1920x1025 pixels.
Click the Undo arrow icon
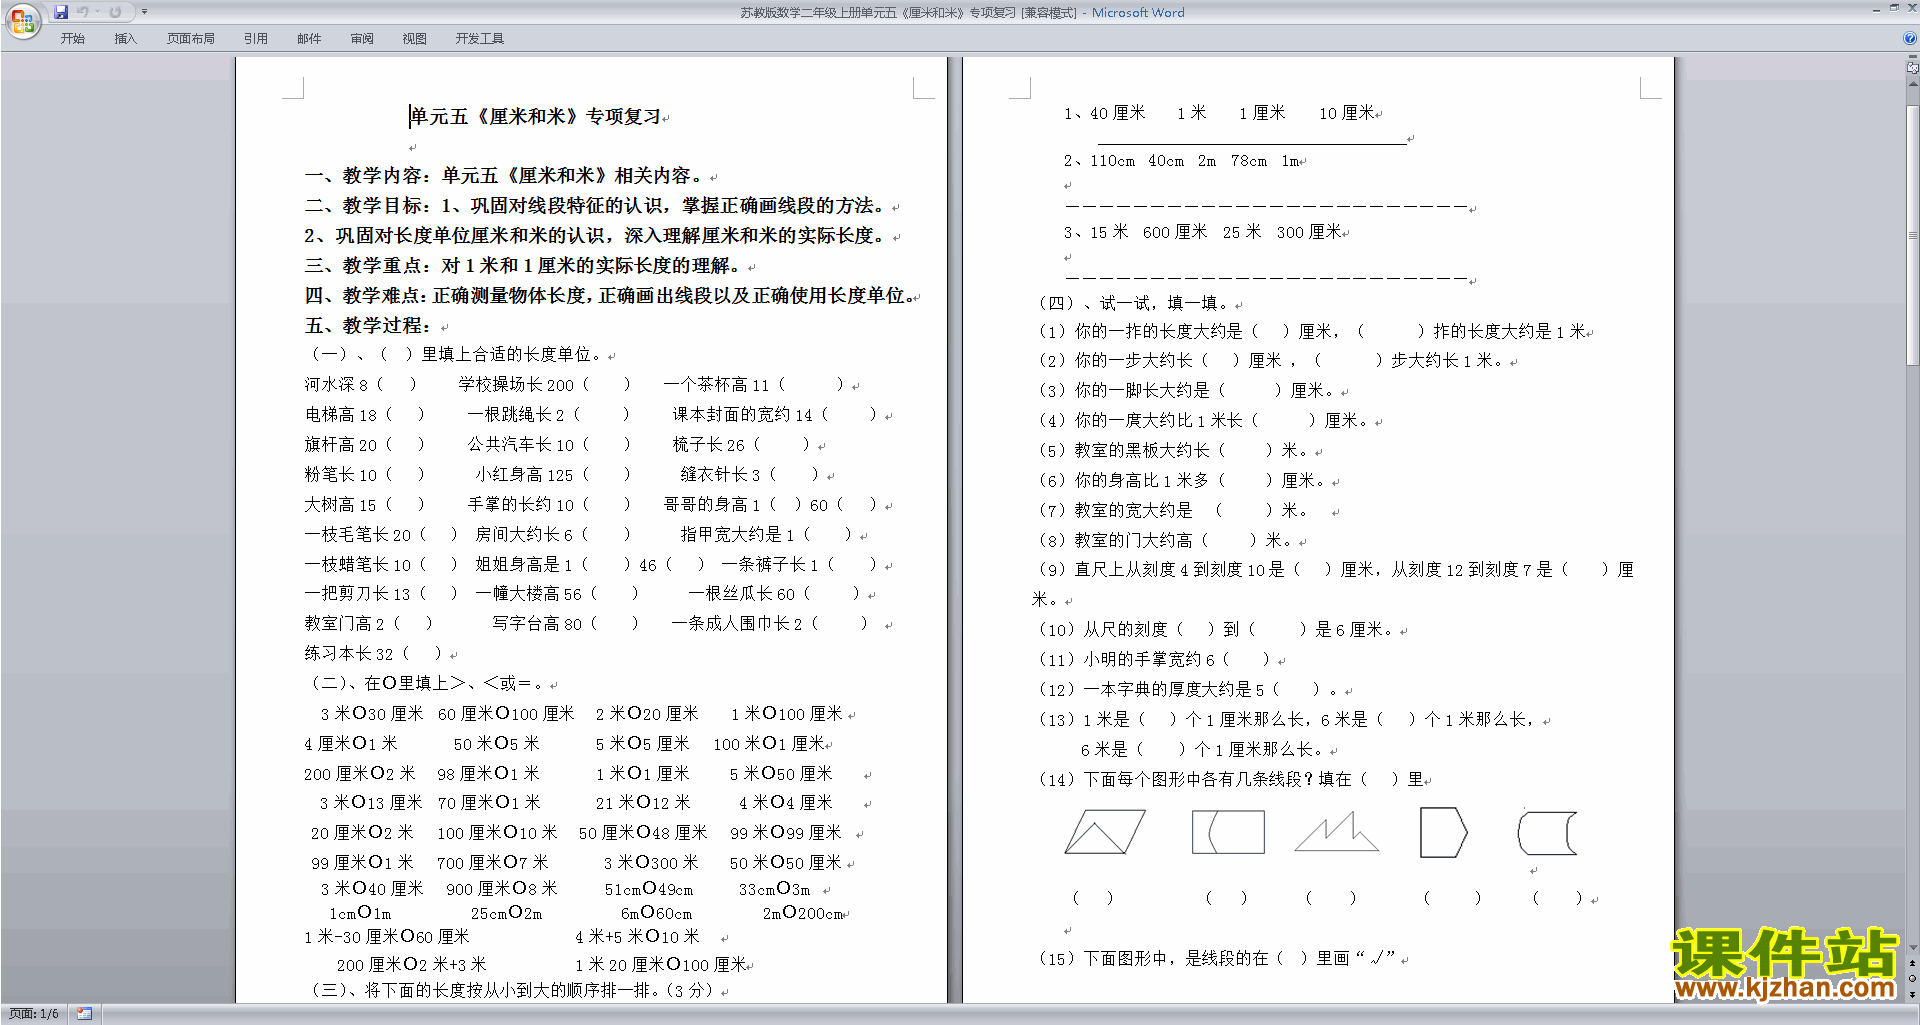83,12
